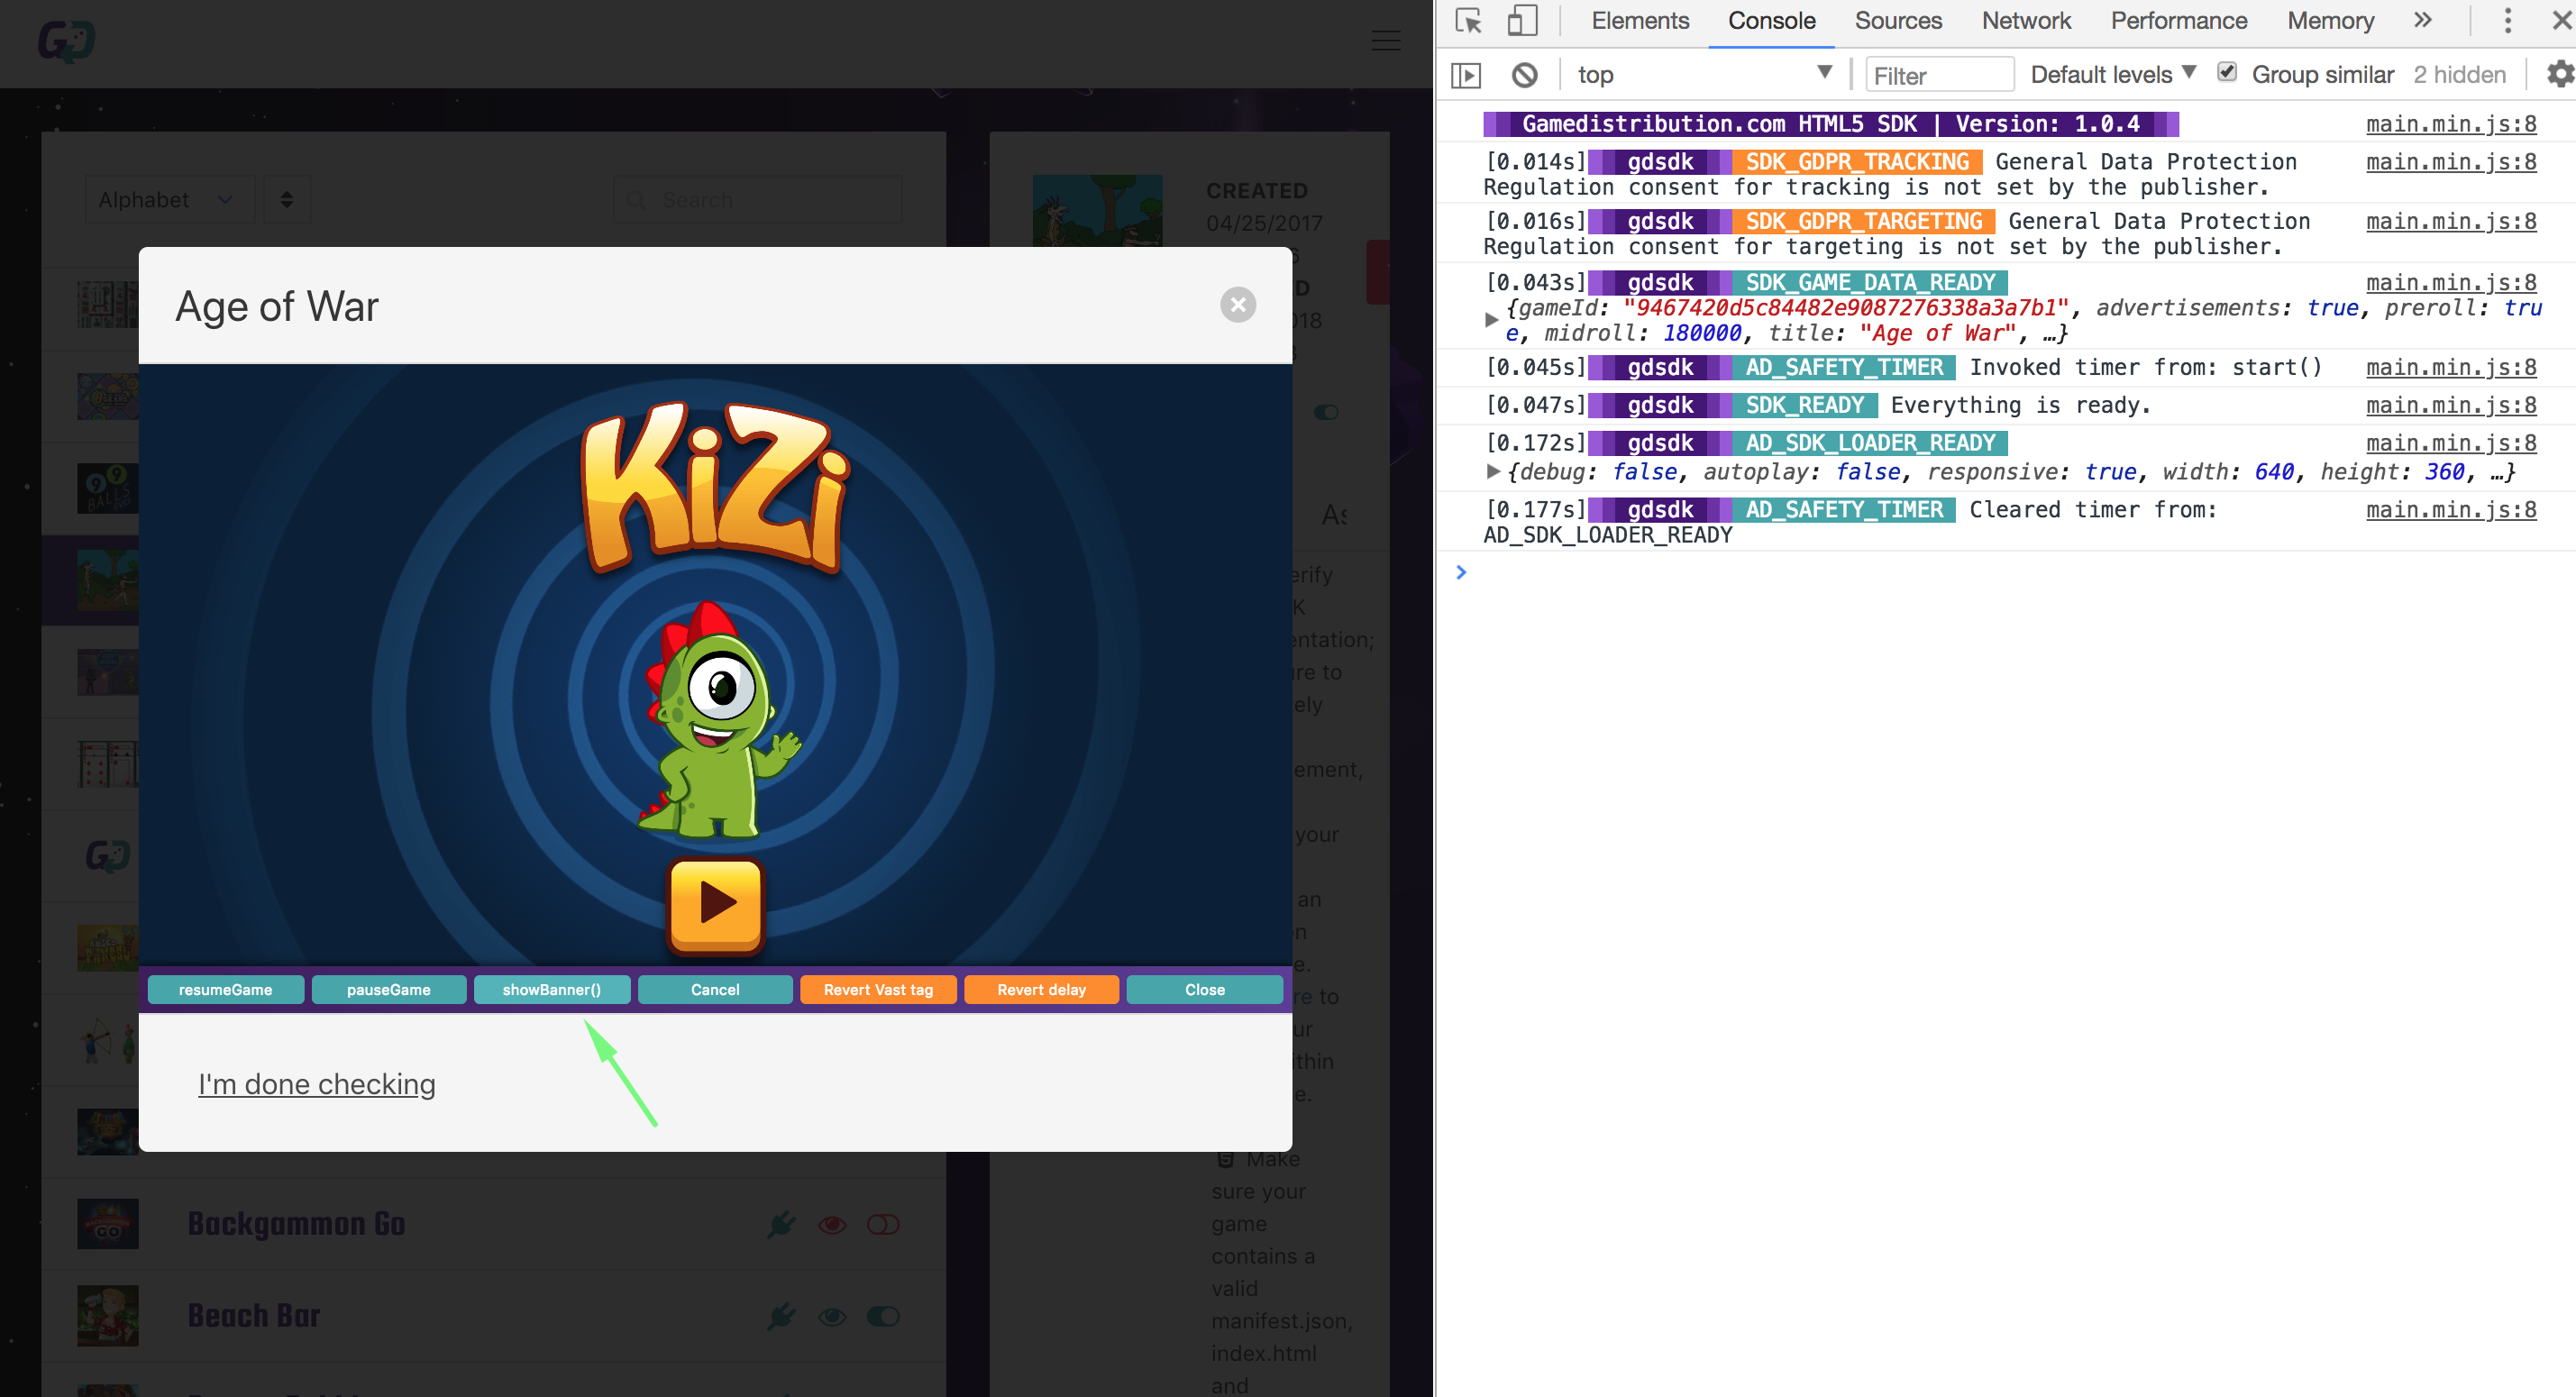Switch the Beach Bar toggle

click(x=883, y=1317)
